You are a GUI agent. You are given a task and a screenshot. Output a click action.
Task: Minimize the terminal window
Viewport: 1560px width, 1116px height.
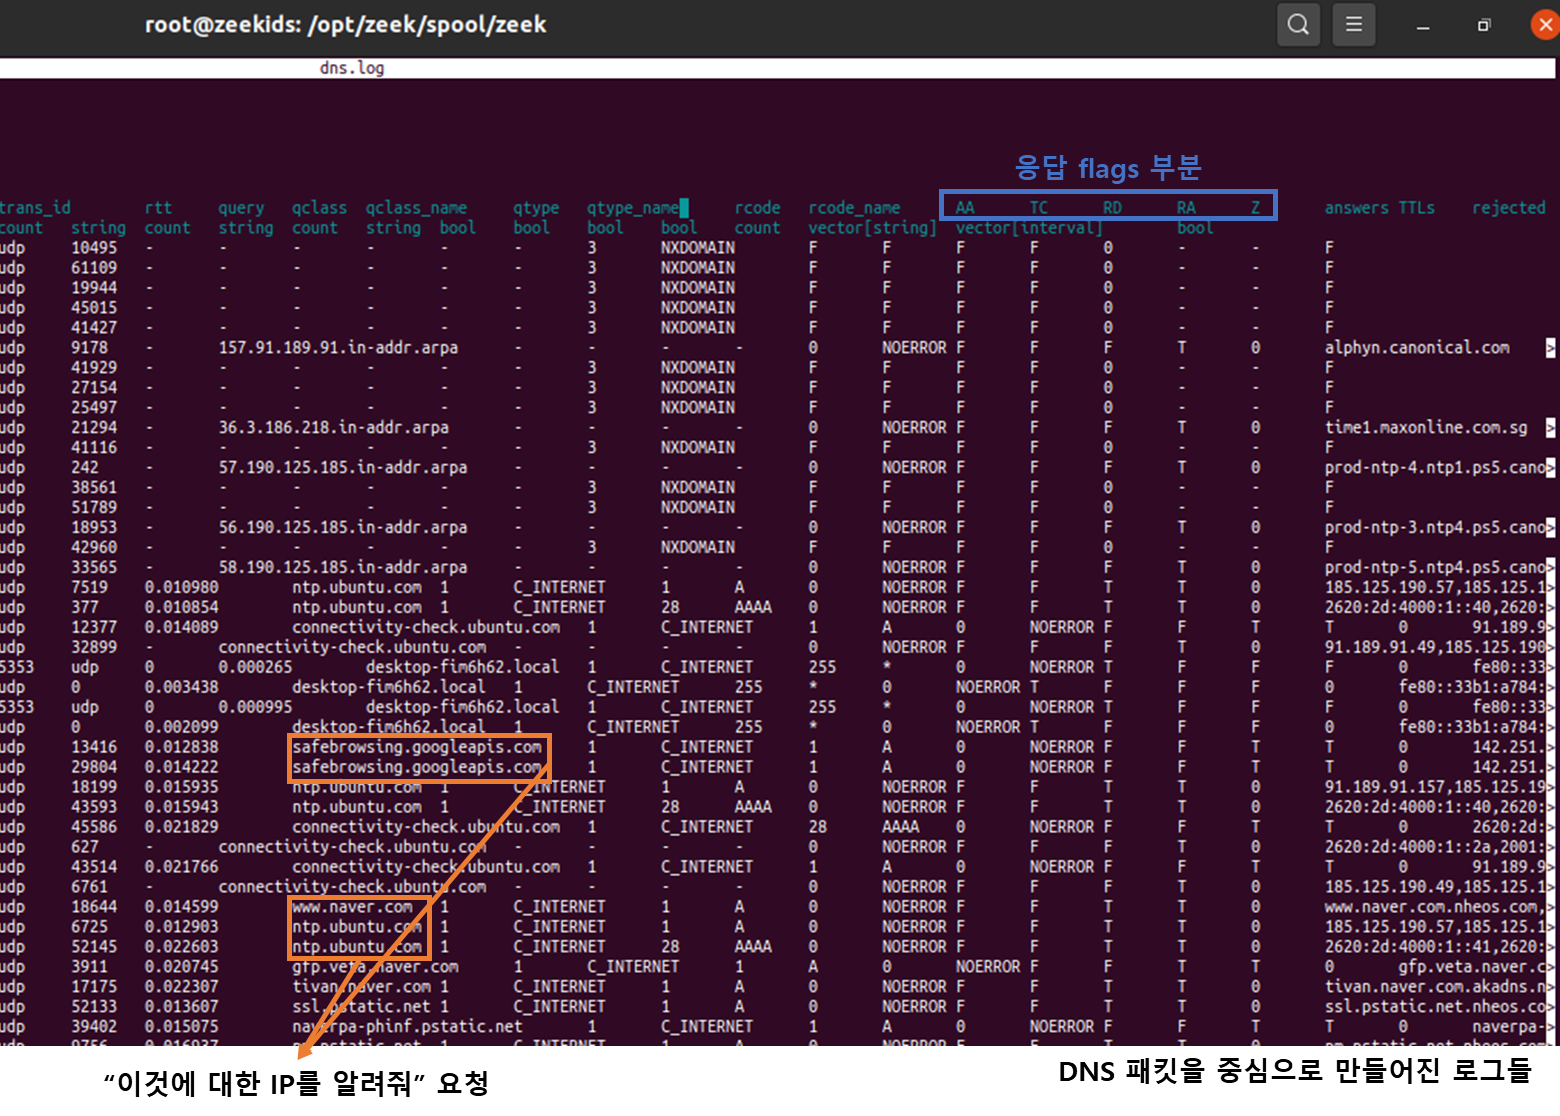[x=1423, y=26]
